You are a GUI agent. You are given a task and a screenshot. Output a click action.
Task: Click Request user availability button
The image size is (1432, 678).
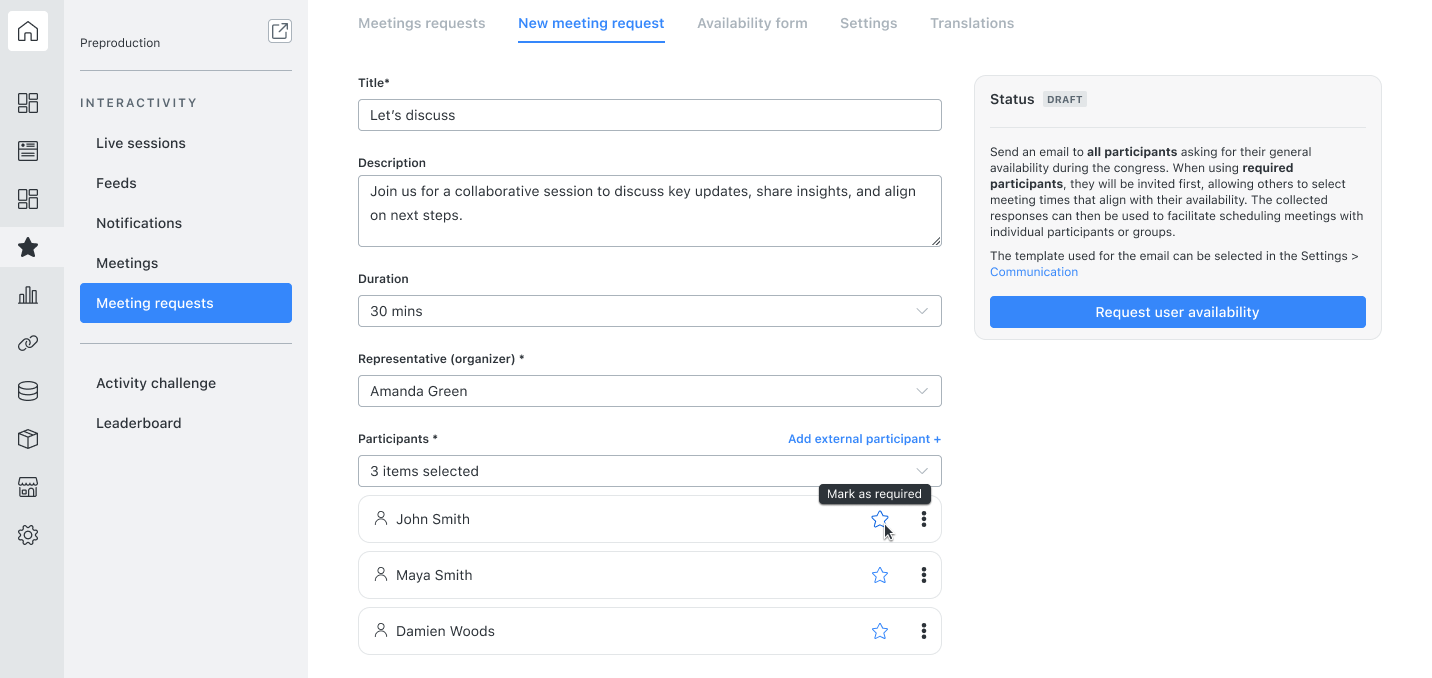pyautogui.click(x=1178, y=312)
